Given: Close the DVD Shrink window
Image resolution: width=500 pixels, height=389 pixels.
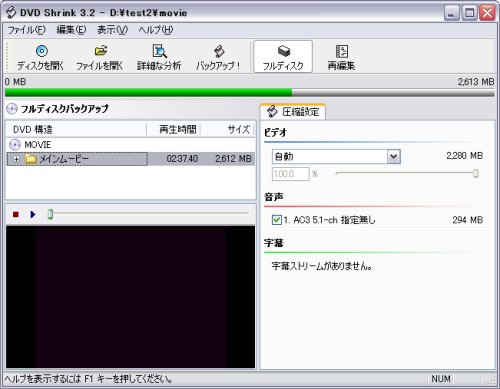Looking at the screenshot, I should (x=487, y=13).
